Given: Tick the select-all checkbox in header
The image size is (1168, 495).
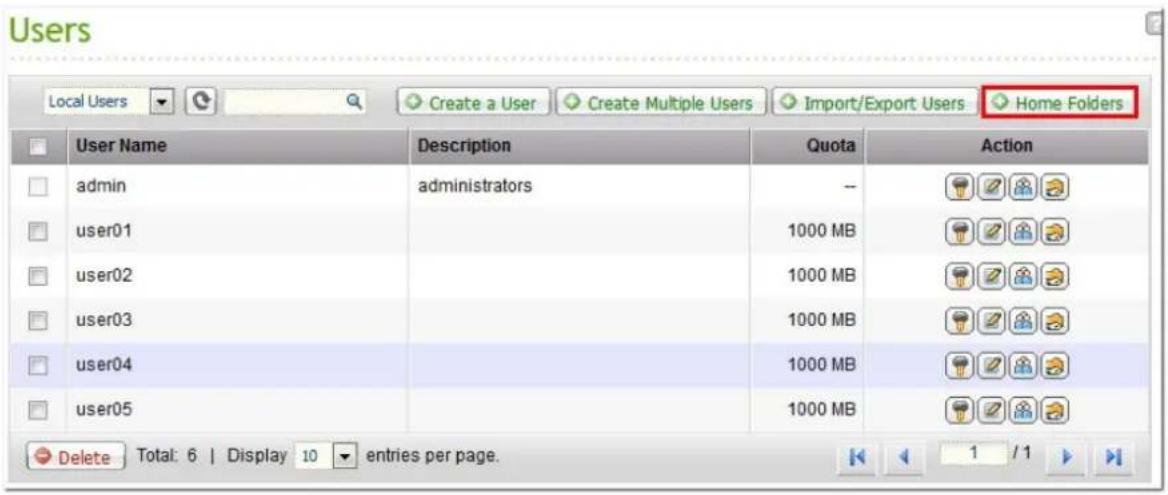Looking at the screenshot, I should tap(37, 147).
